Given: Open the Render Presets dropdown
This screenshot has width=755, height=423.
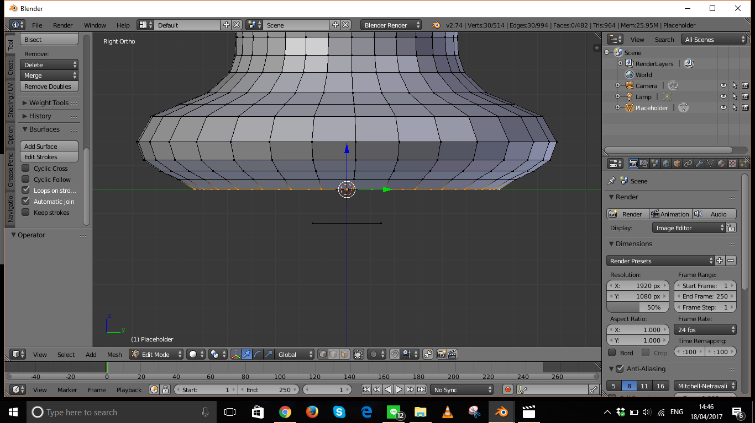Looking at the screenshot, I should [x=660, y=261].
